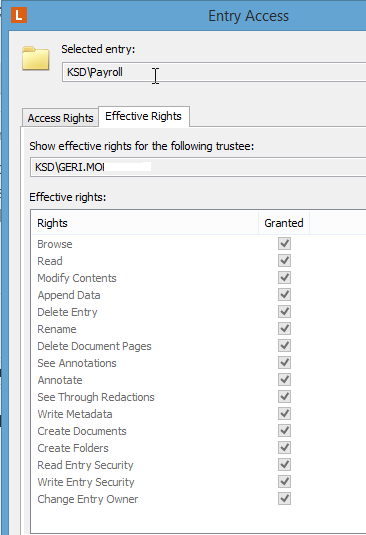Viewport: 366px width, 535px height.
Task: Toggle the Delete Document Pages checkbox
Action: [284, 346]
